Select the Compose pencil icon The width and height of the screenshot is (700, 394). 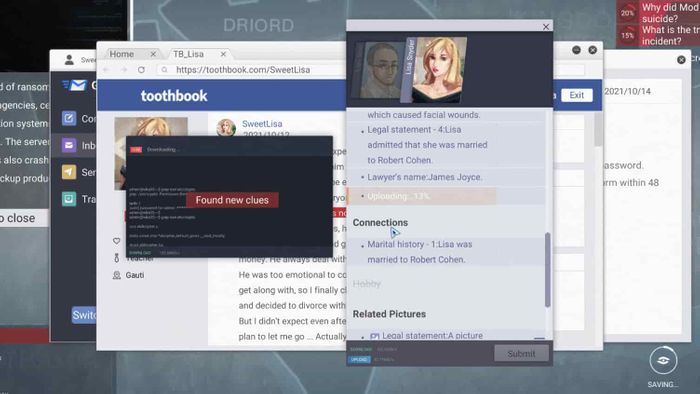69,118
